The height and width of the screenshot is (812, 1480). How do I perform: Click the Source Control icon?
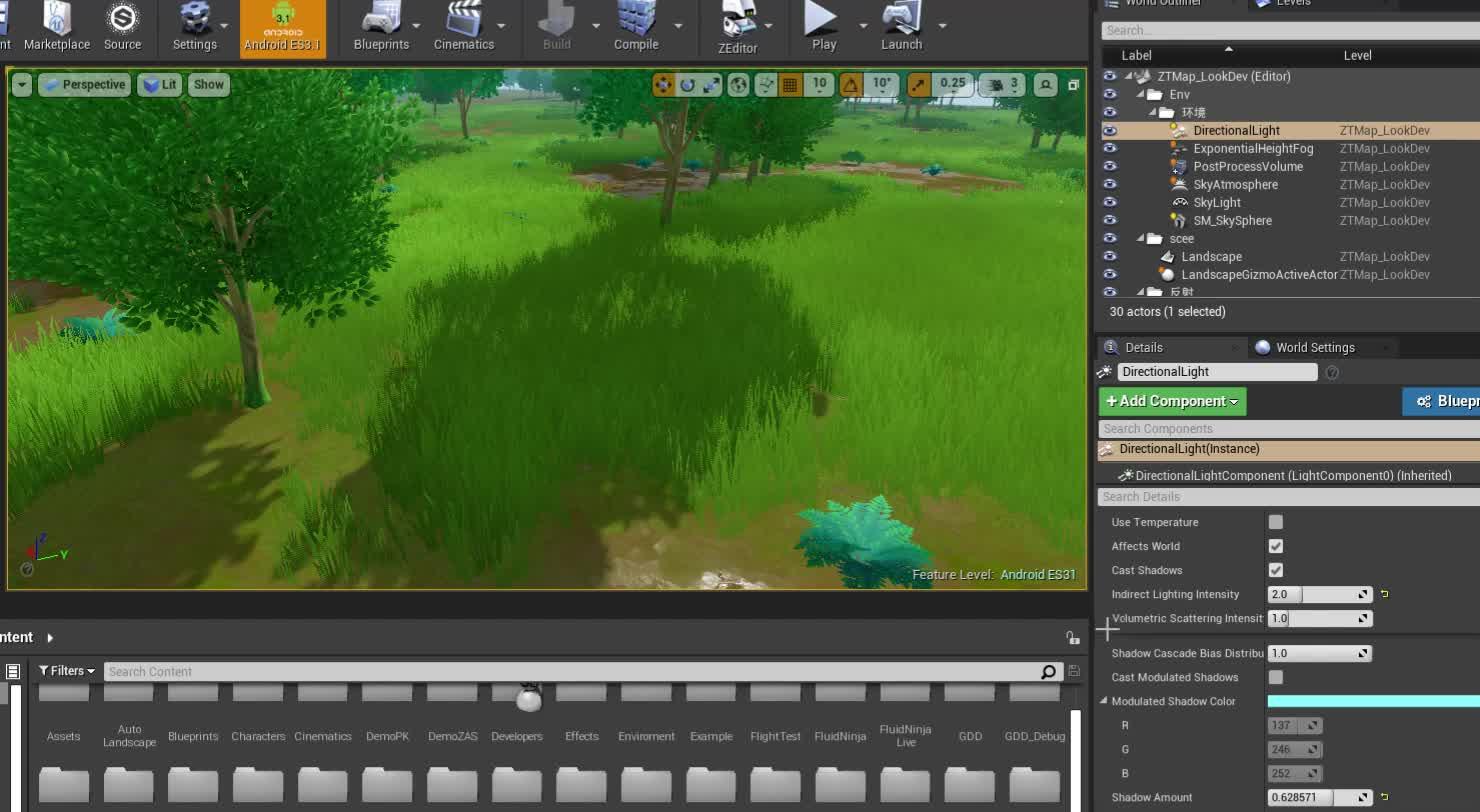122,27
